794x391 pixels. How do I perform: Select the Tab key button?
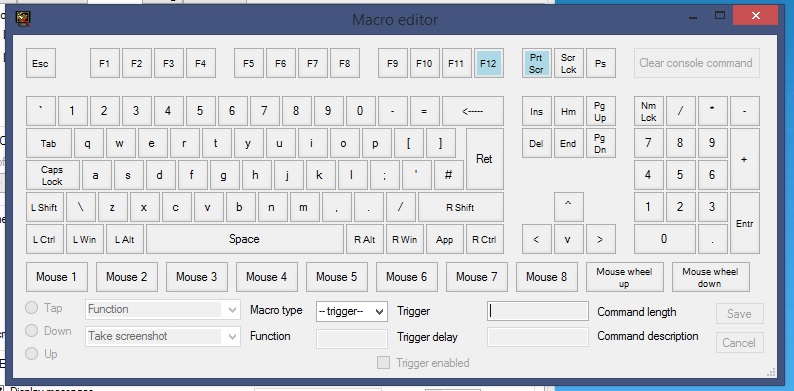pos(49,143)
